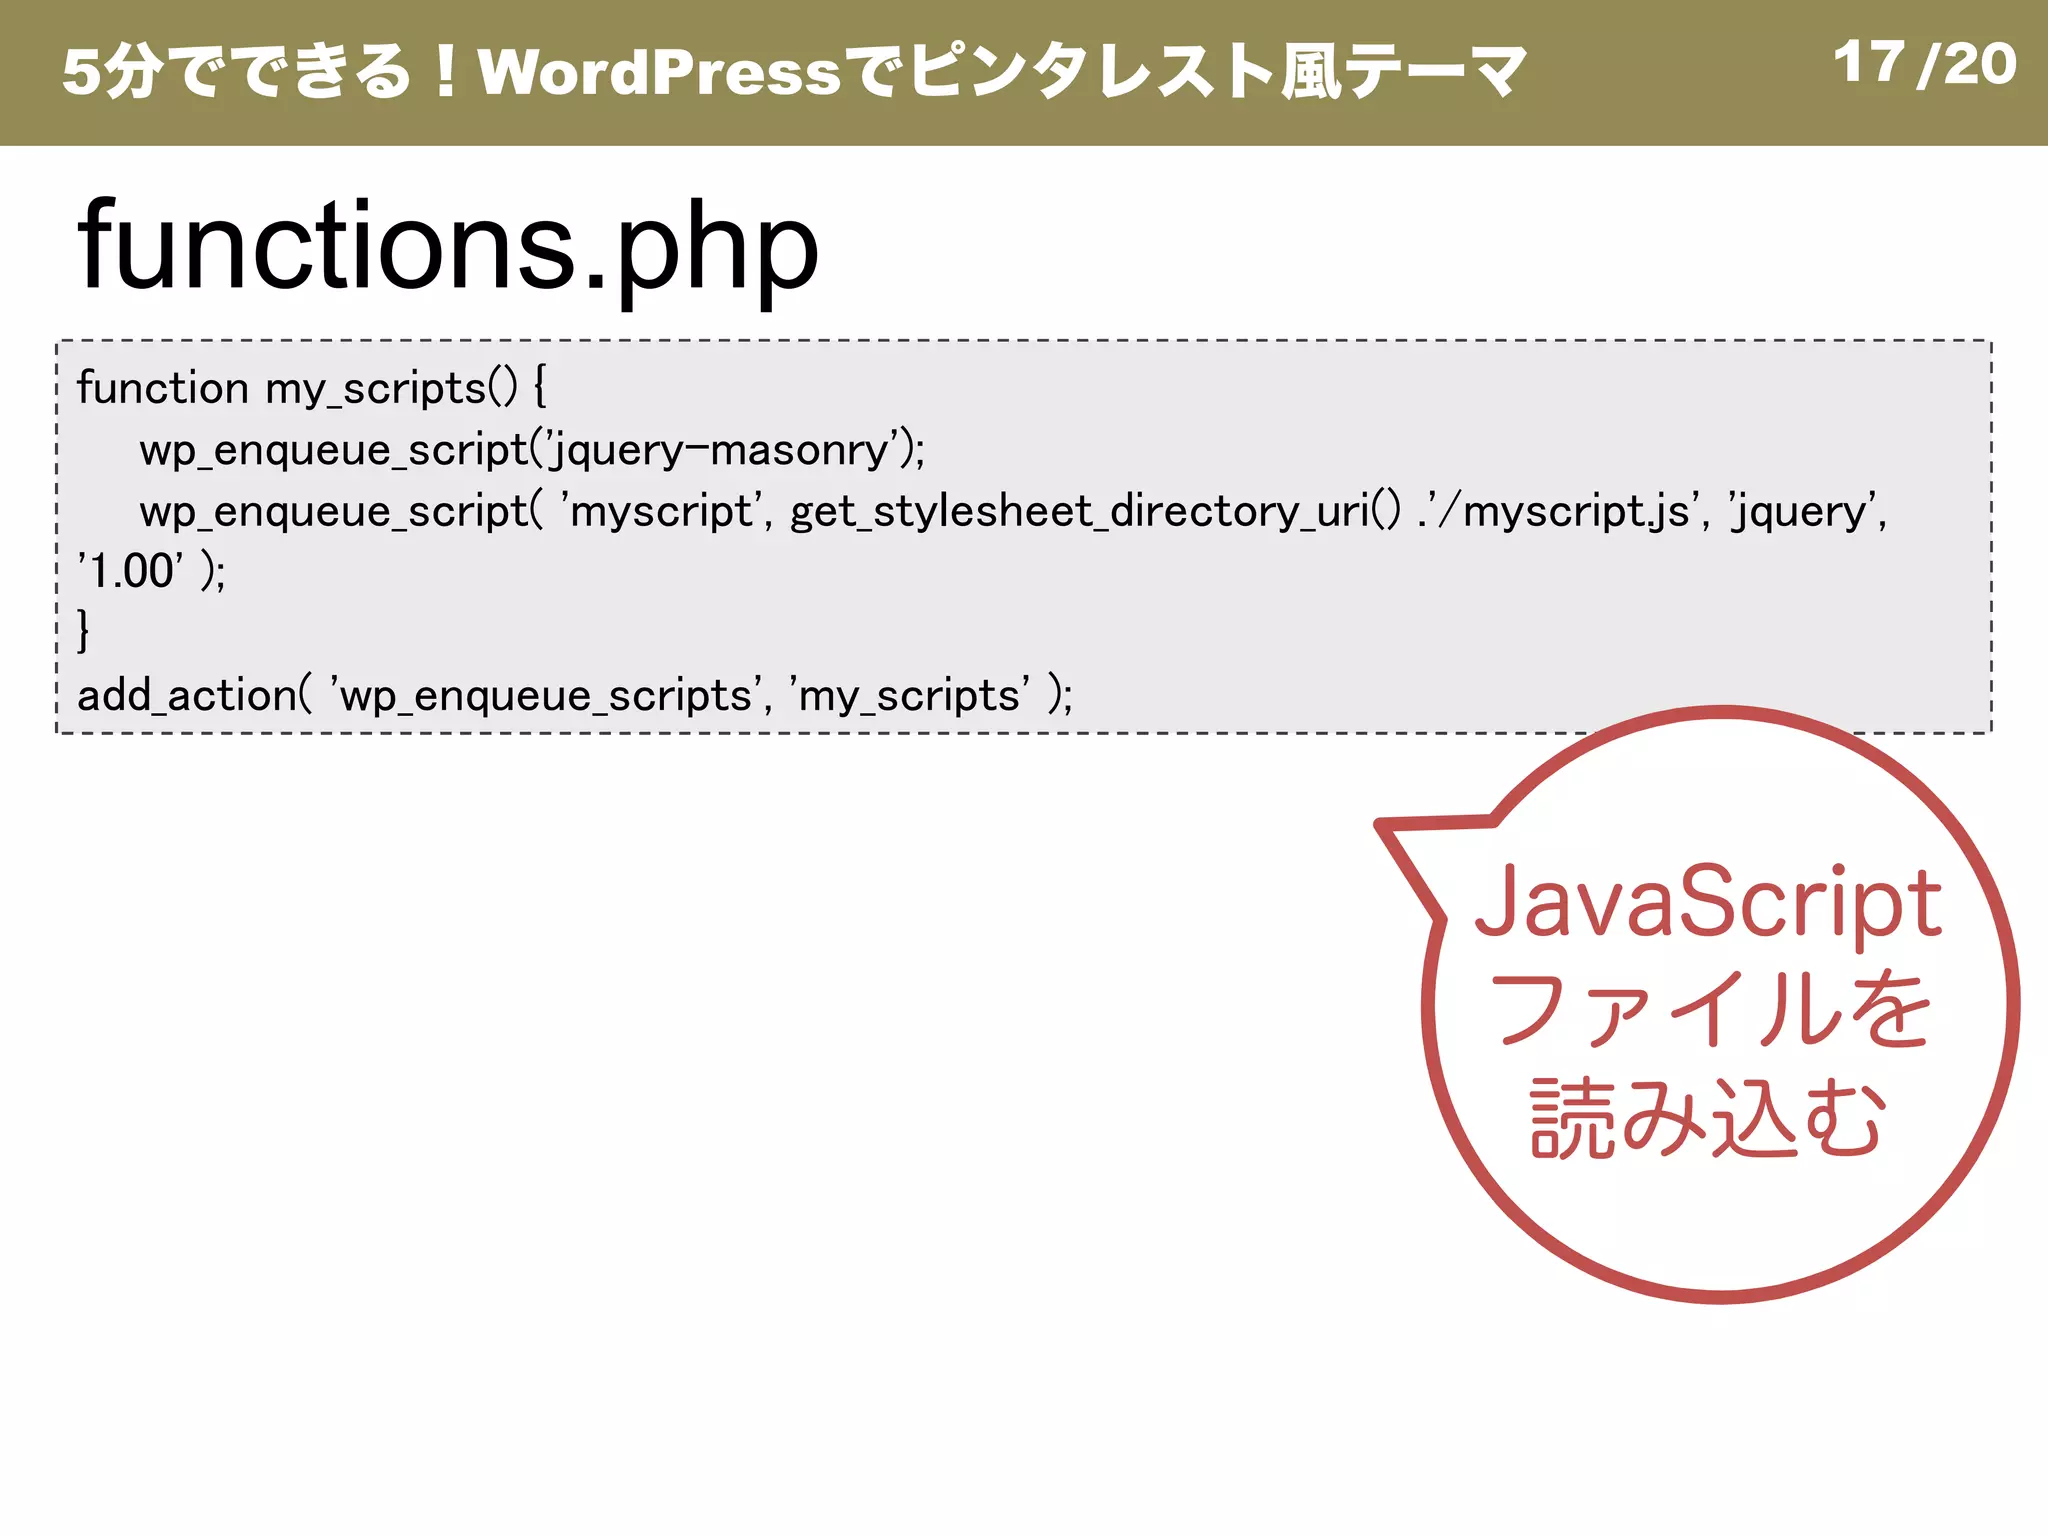
Task: Click the ファイルを text in the bubble
Action: coord(1709,1008)
